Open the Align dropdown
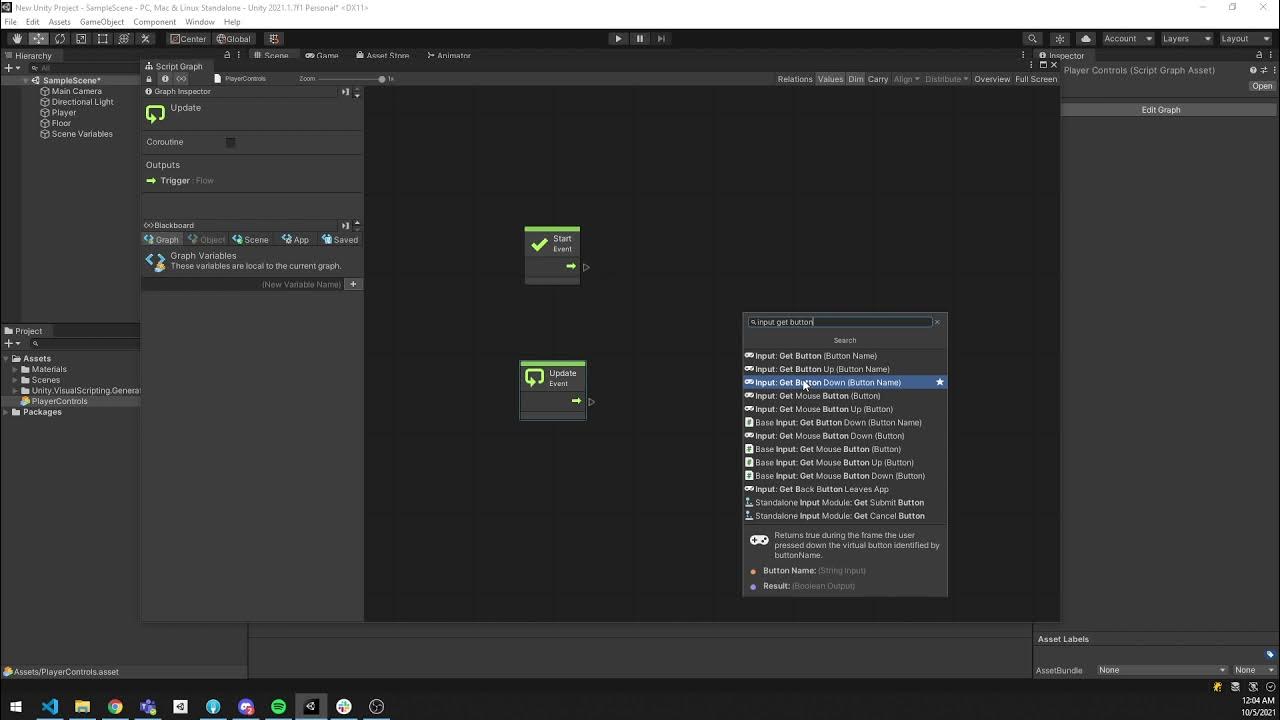The image size is (1280, 720). coord(906,79)
